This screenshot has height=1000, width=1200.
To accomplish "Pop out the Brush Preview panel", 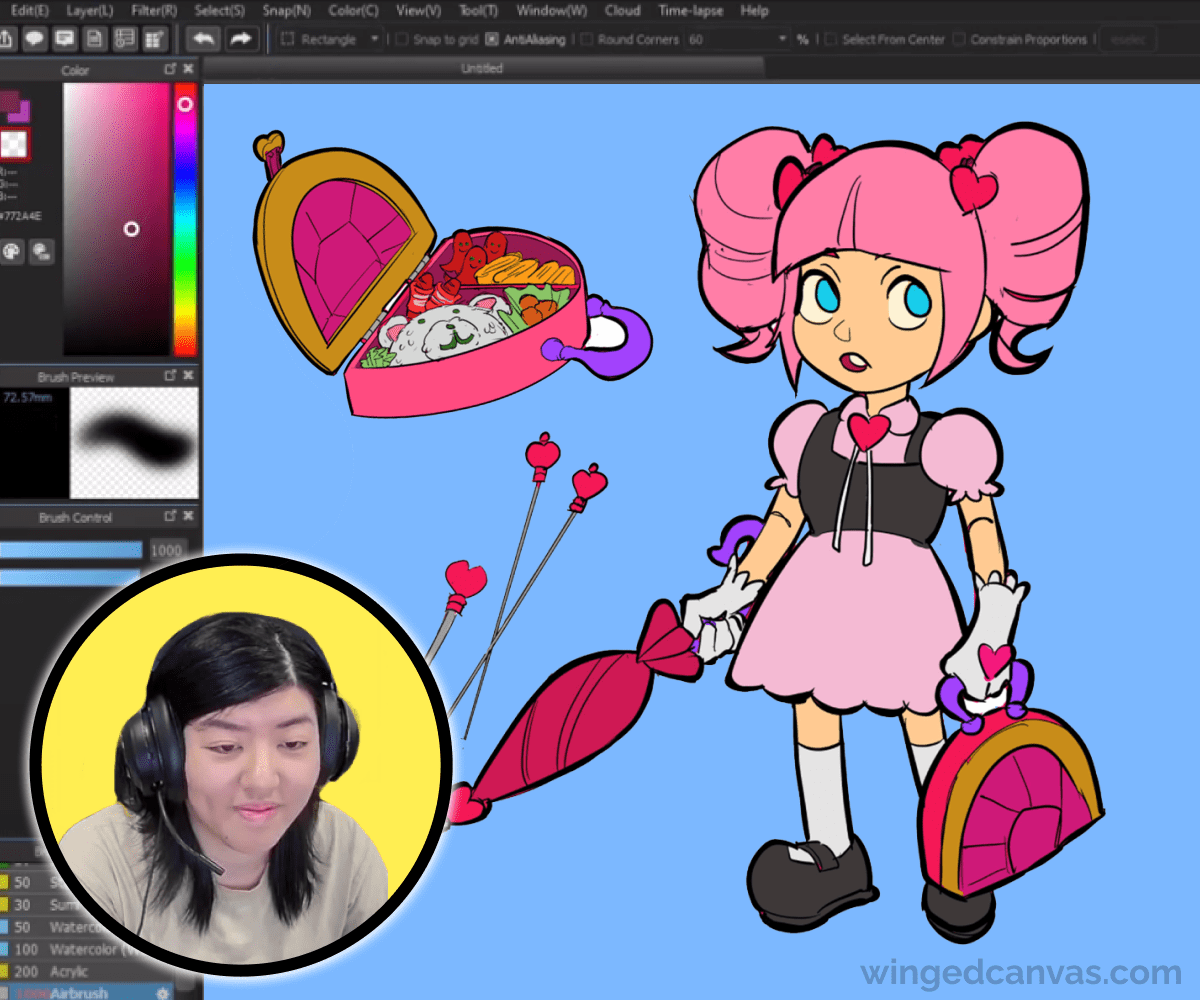I will tap(170, 376).
